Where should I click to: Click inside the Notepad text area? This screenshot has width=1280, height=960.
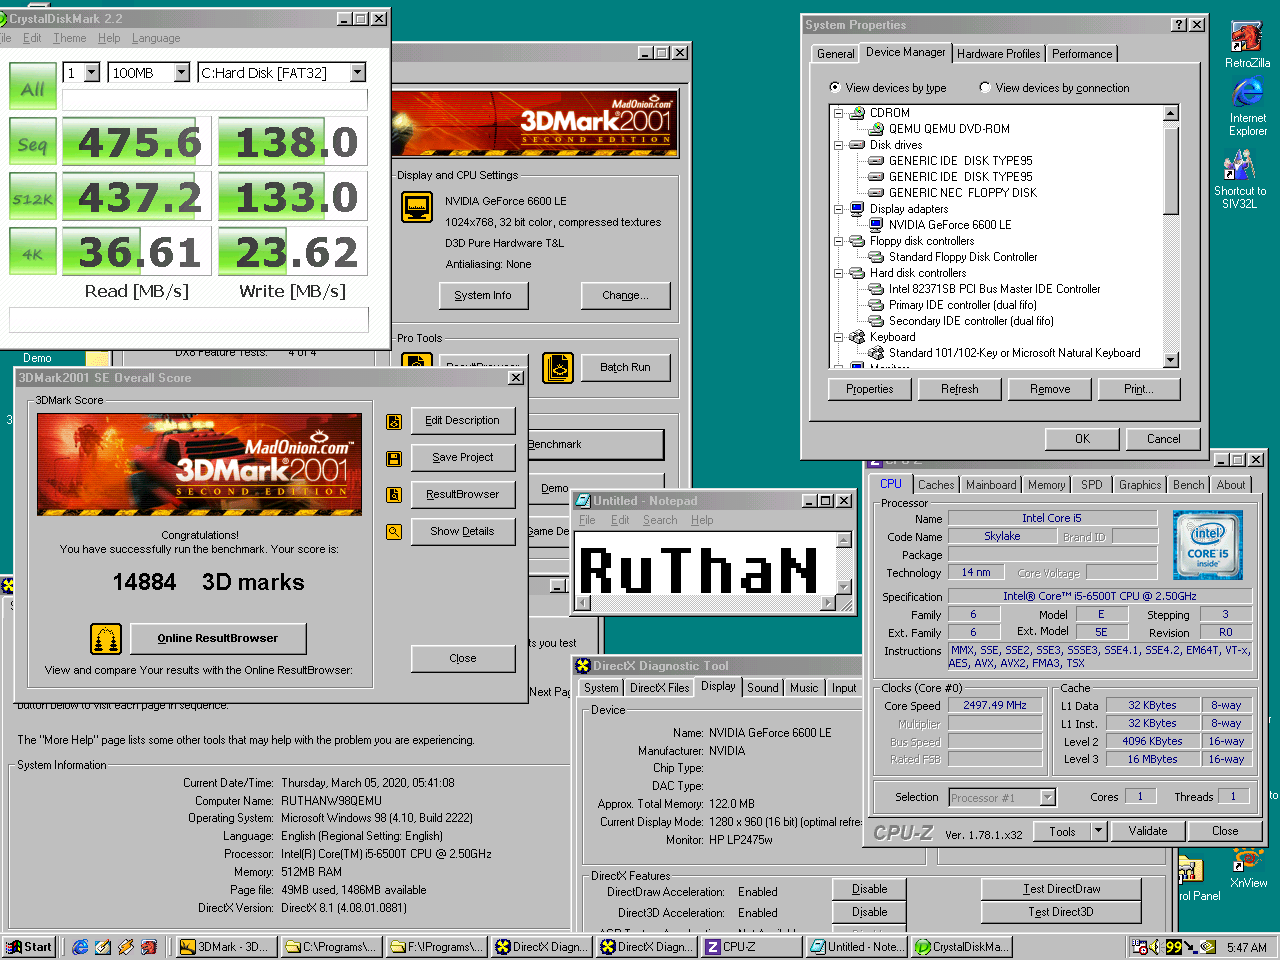click(706, 563)
